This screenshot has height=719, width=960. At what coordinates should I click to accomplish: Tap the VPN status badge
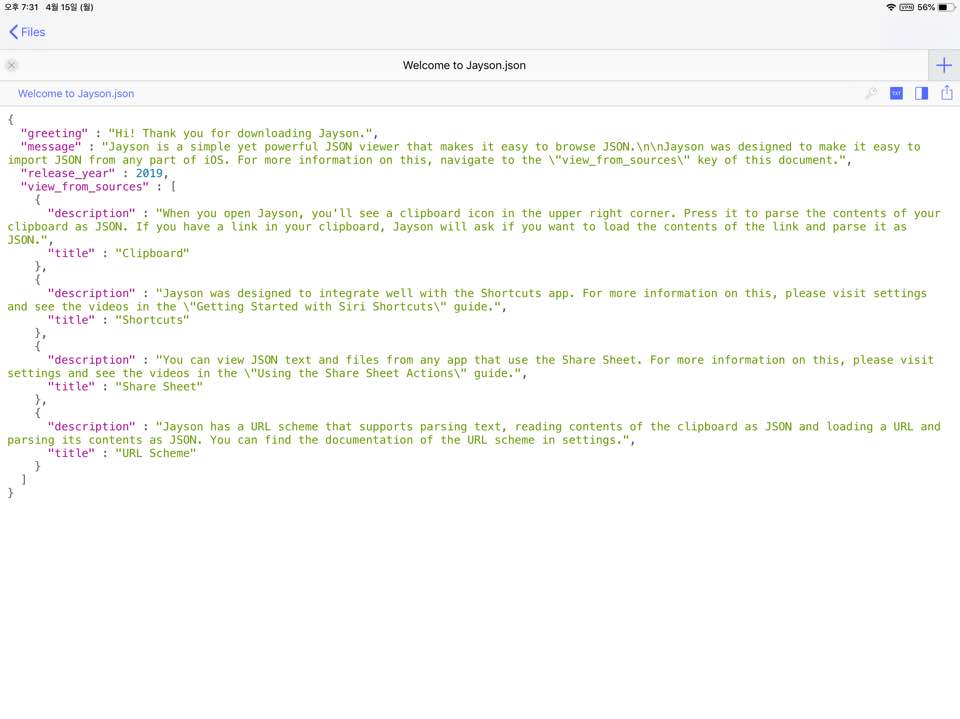907,7
